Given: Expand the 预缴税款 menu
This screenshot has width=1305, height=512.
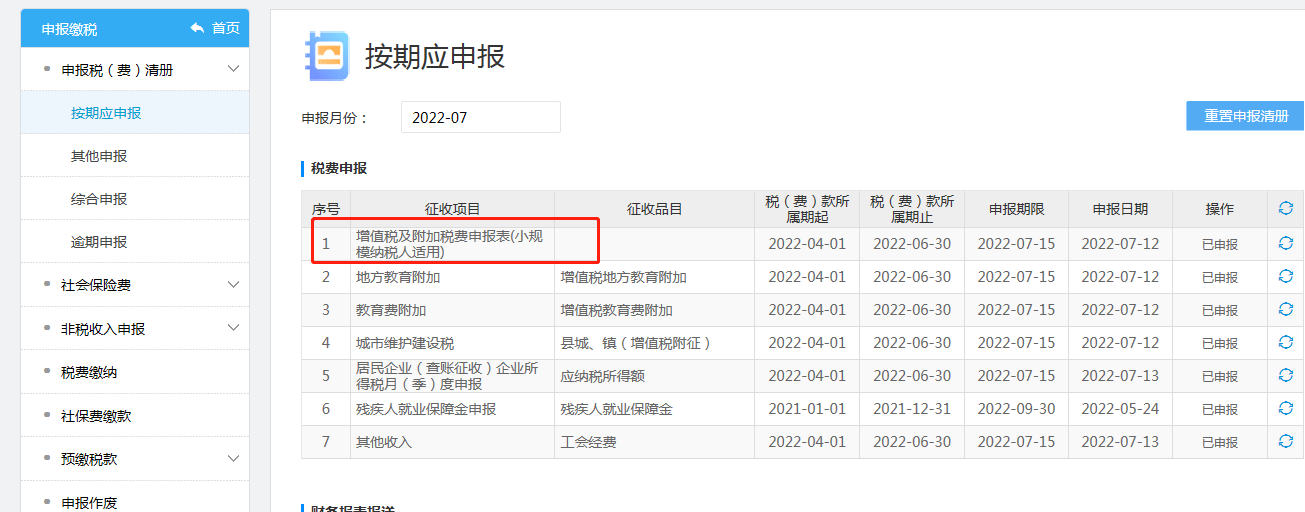Looking at the screenshot, I should pyautogui.click(x=233, y=459).
